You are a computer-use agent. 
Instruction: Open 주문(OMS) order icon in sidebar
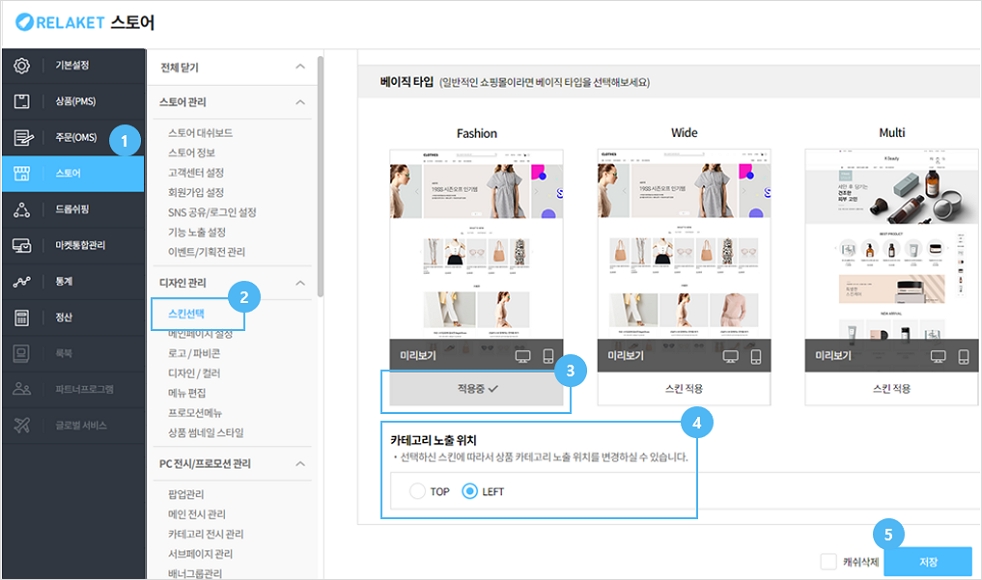pyautogui.click(x=22, y=138)
